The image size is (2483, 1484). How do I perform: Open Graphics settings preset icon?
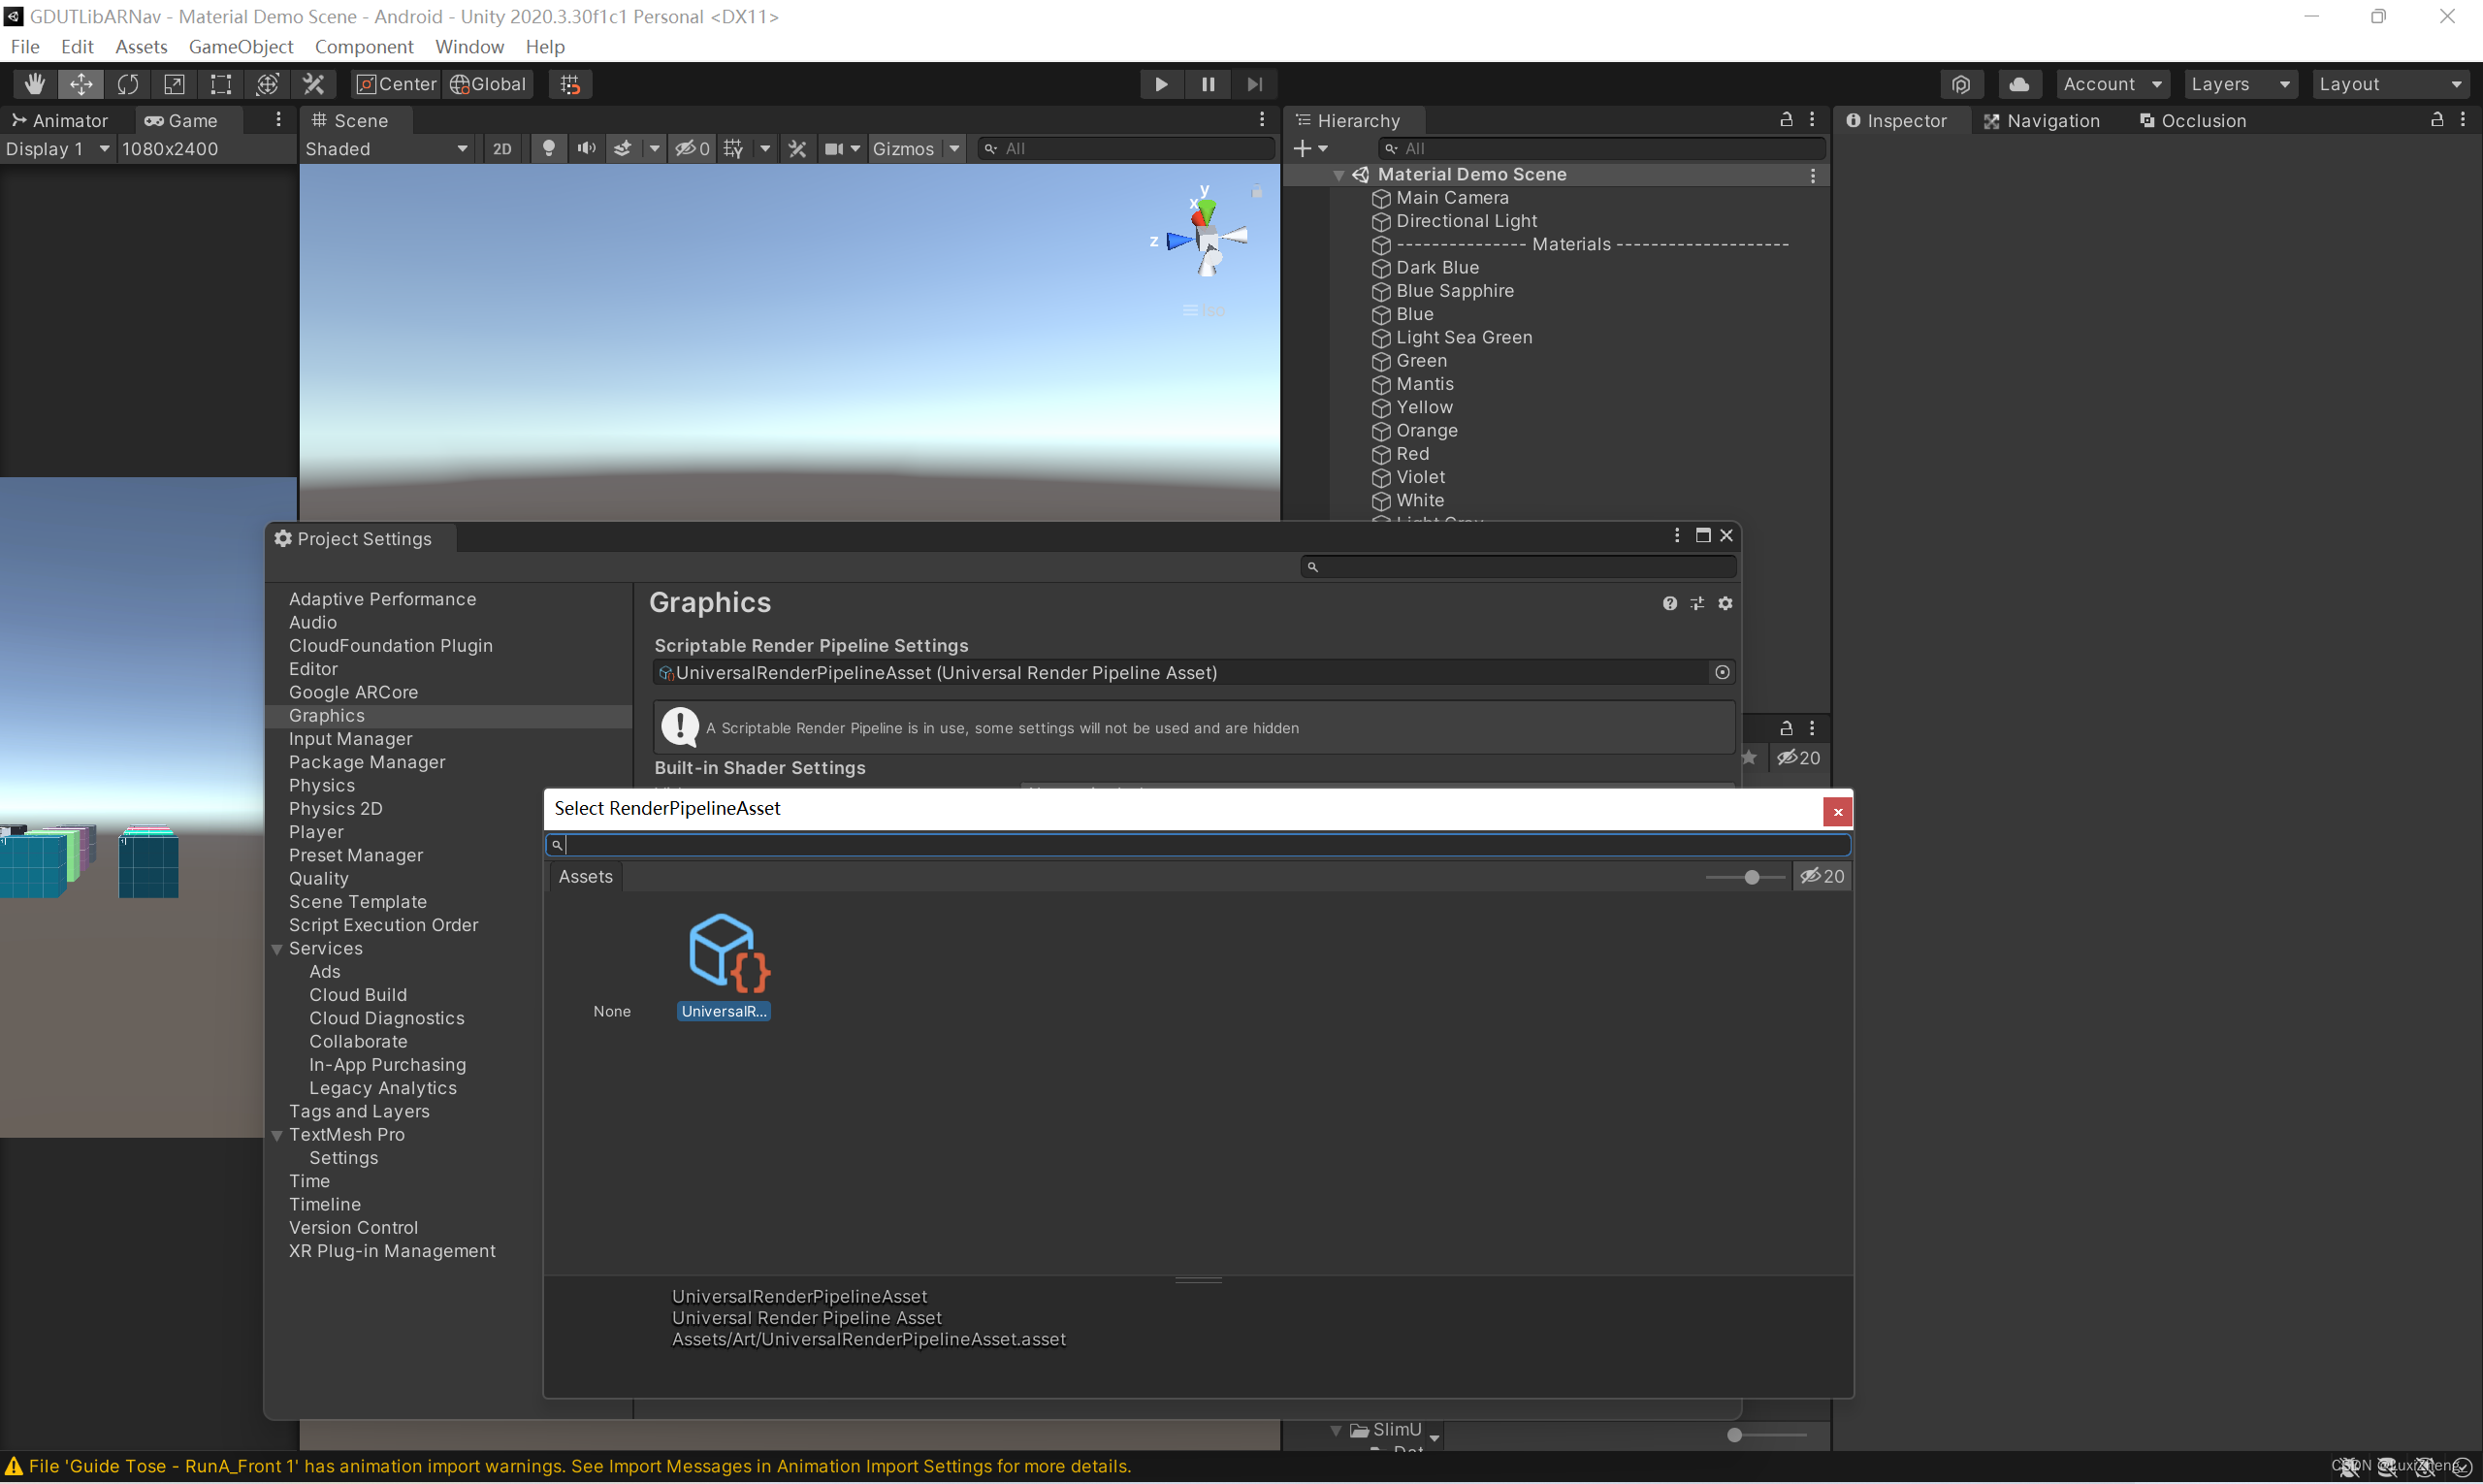coord(1697,603)
